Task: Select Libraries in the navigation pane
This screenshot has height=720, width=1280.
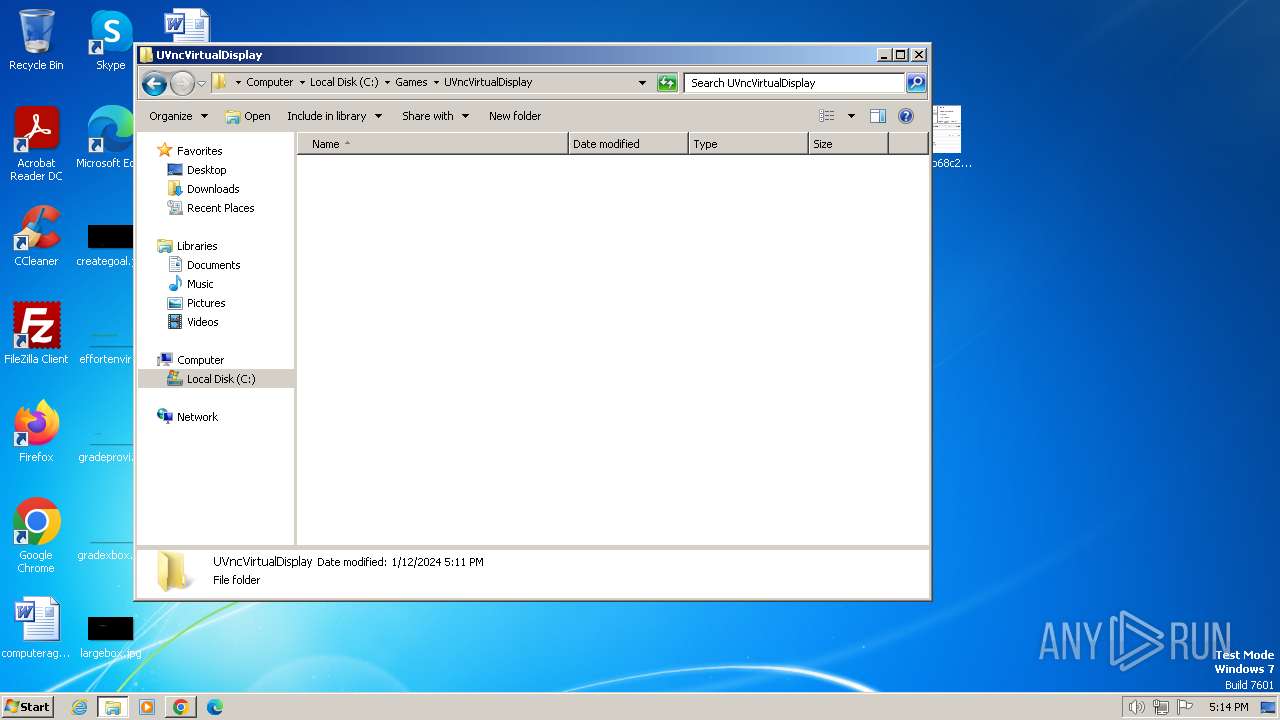Action: pyautogui.click(x=197, y=246)
